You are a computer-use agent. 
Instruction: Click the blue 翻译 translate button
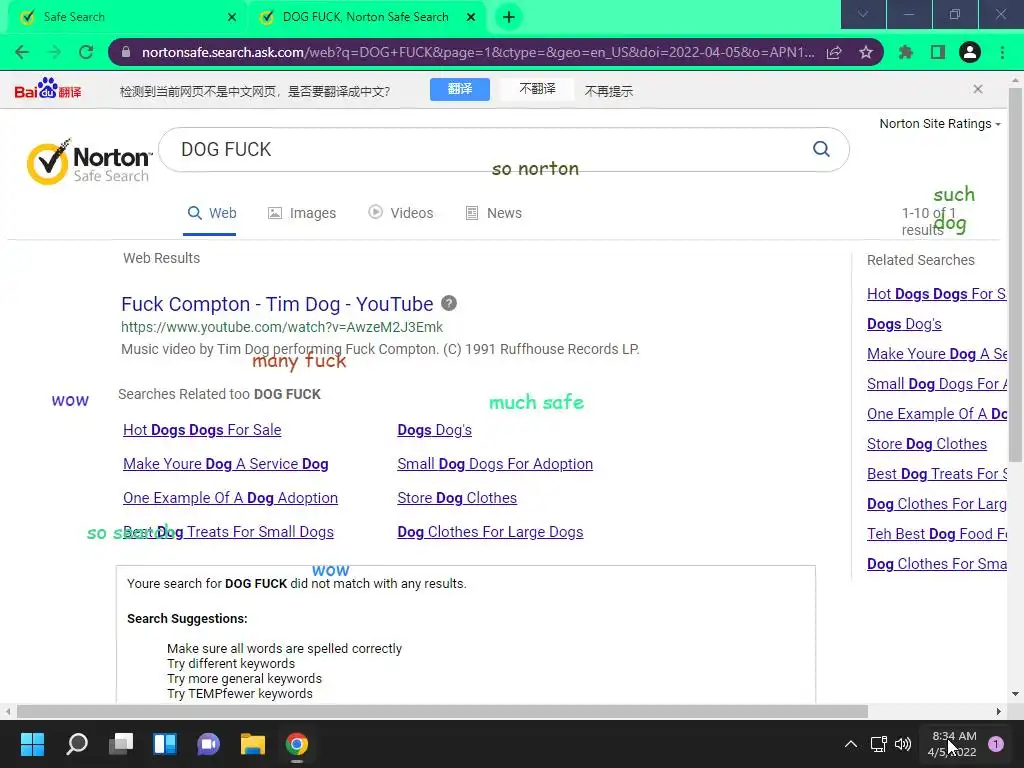click(x=460, y=89)
